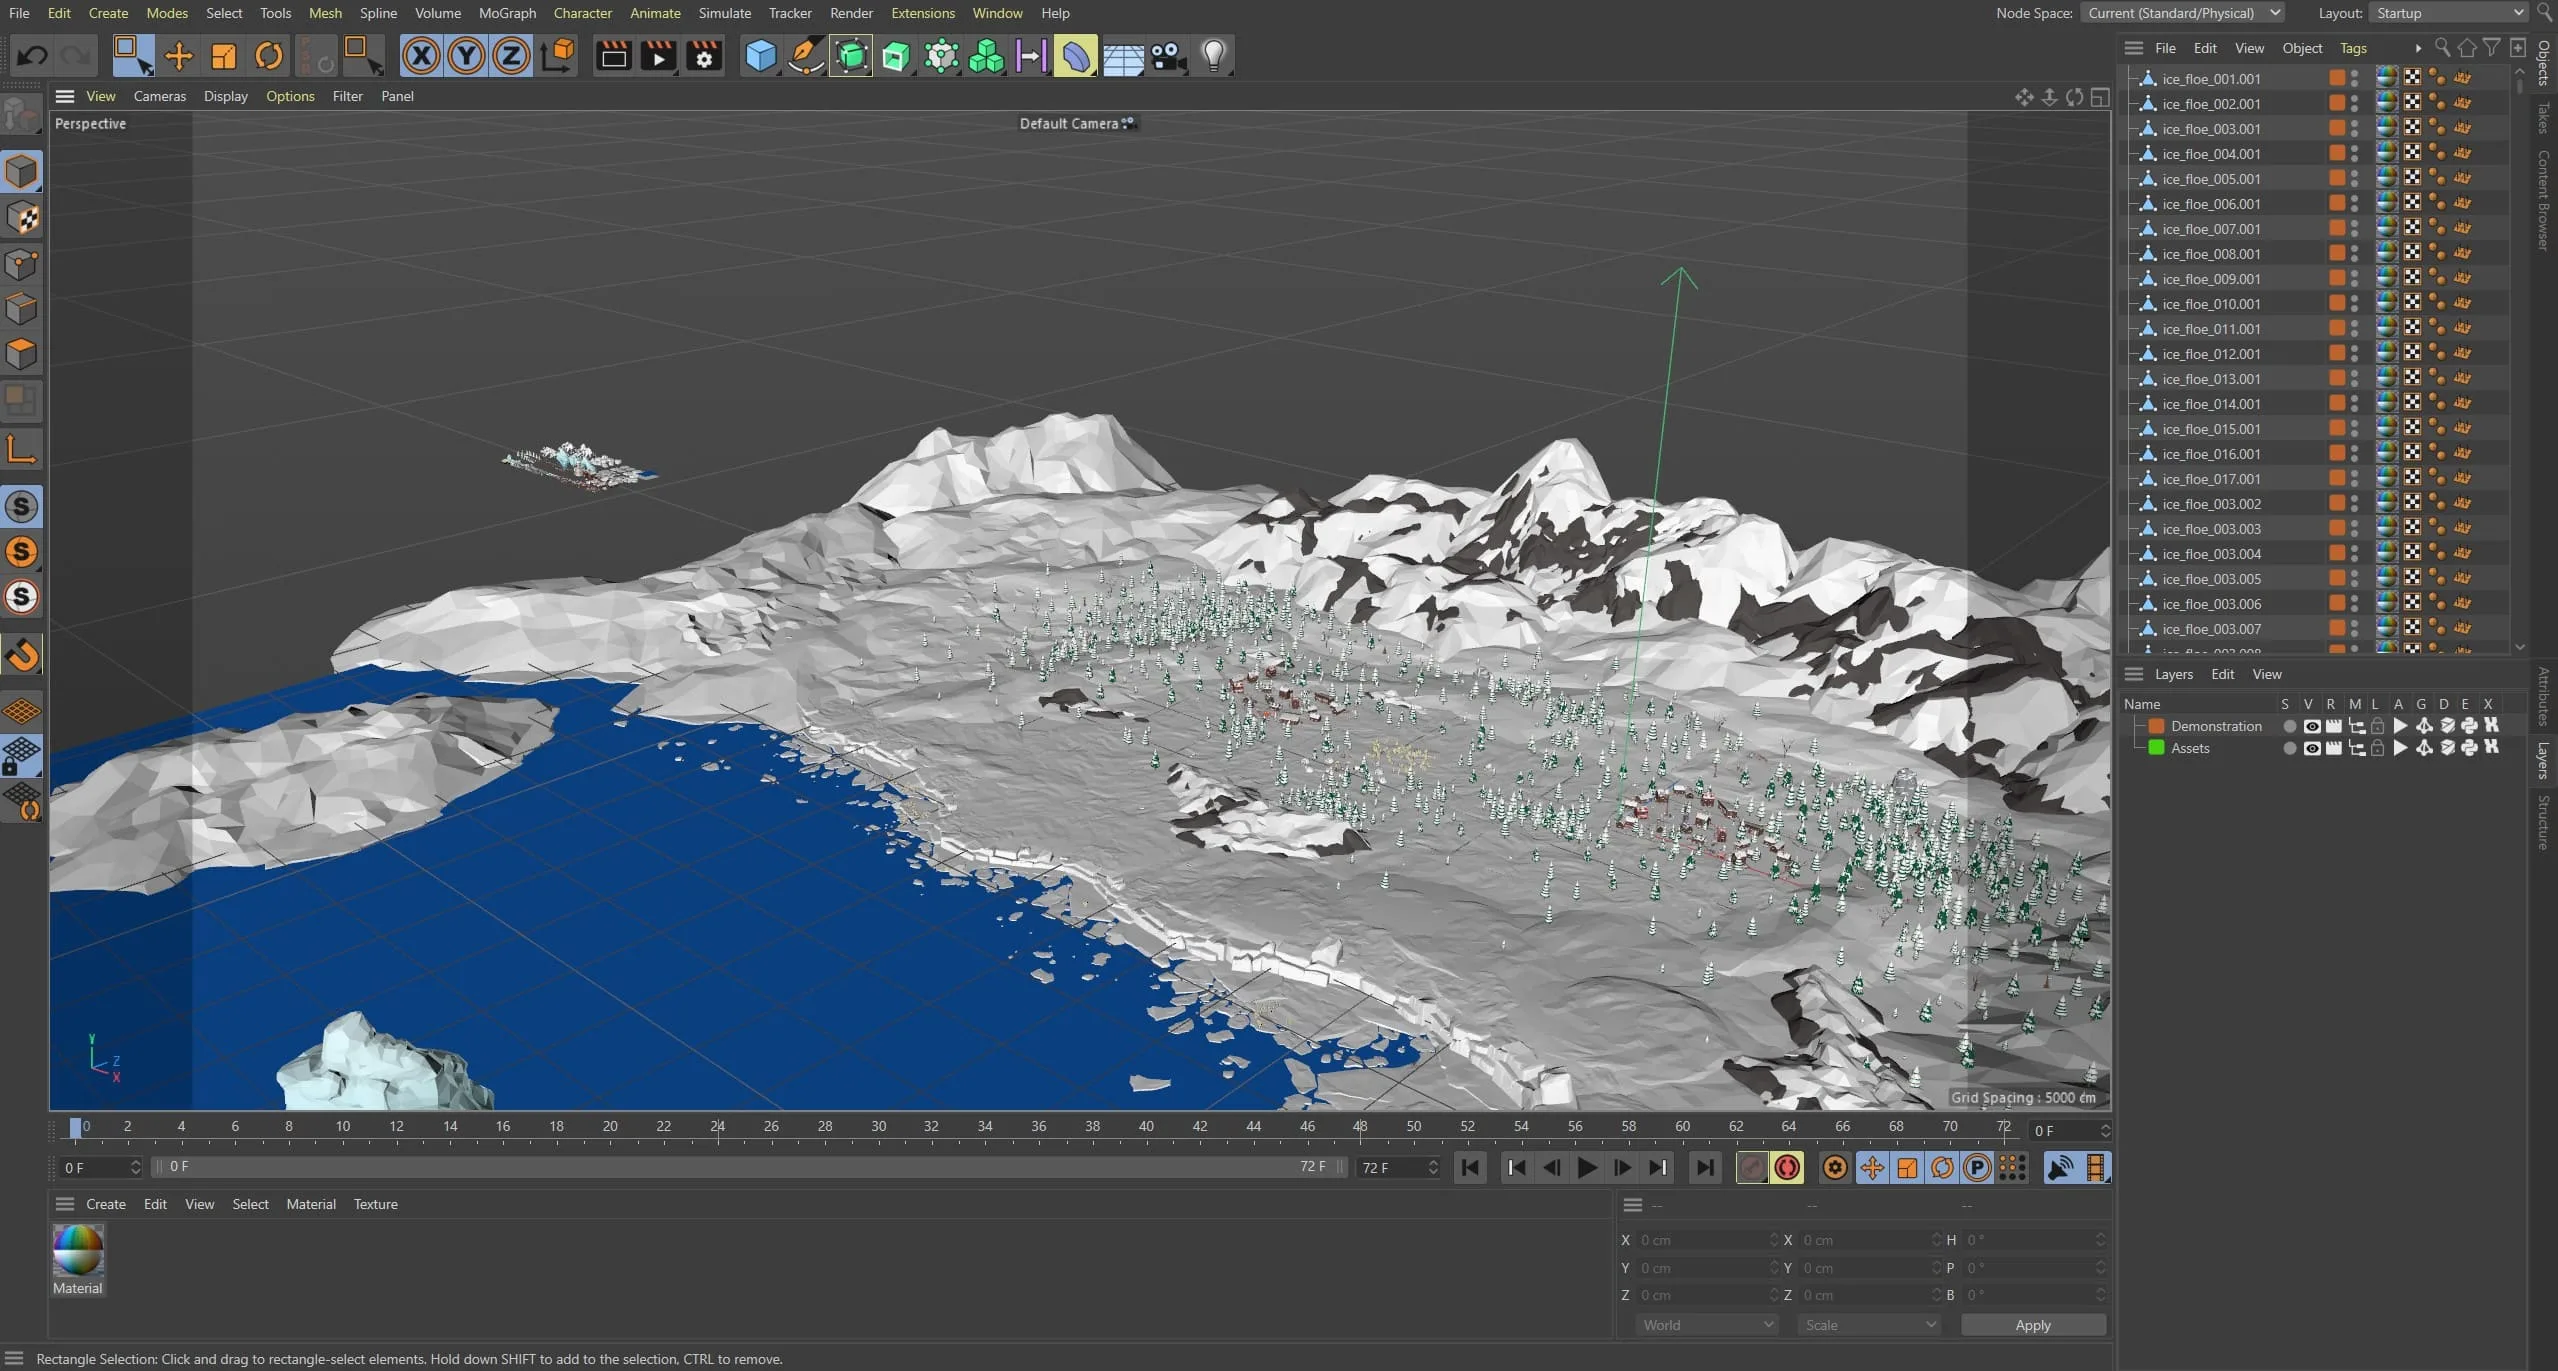Image resolution: width=2558 pixels, height=1371 pixels.
Task: Open the Node Space dropdown
Action: [x=2182, y=13]
